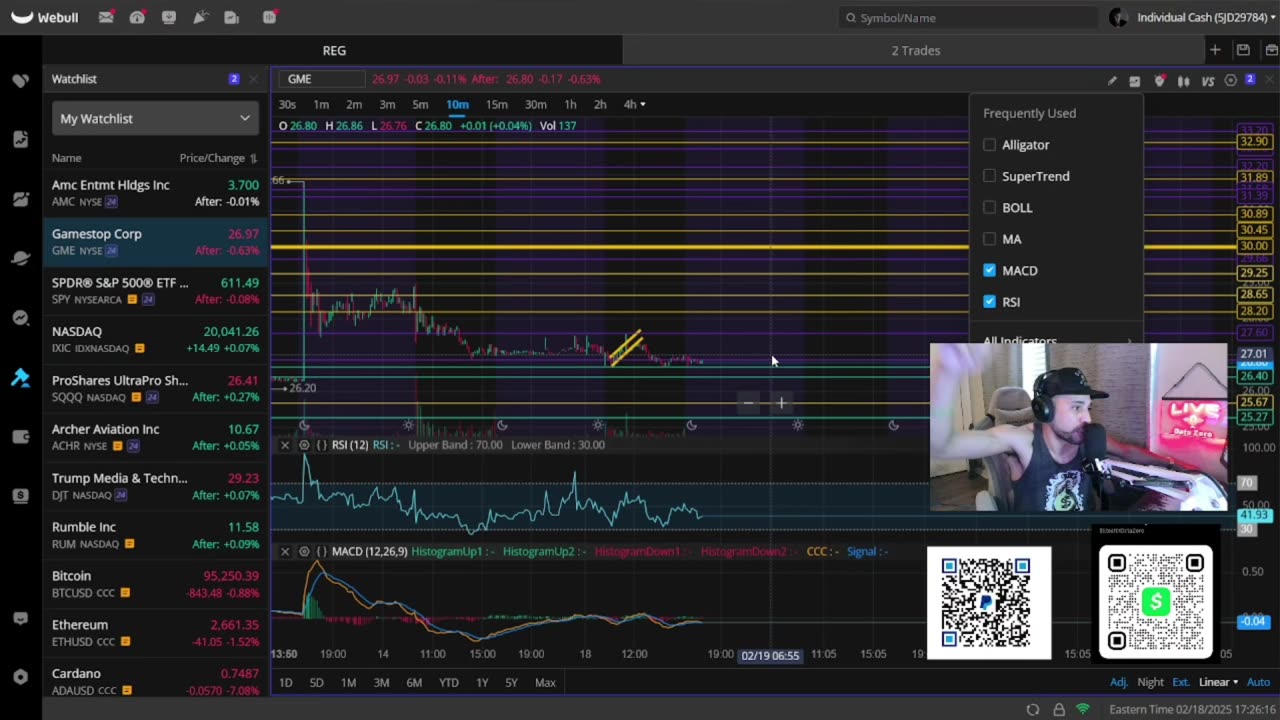Click the GME ticker input box

pyautogui.click(x=323, y=79)
